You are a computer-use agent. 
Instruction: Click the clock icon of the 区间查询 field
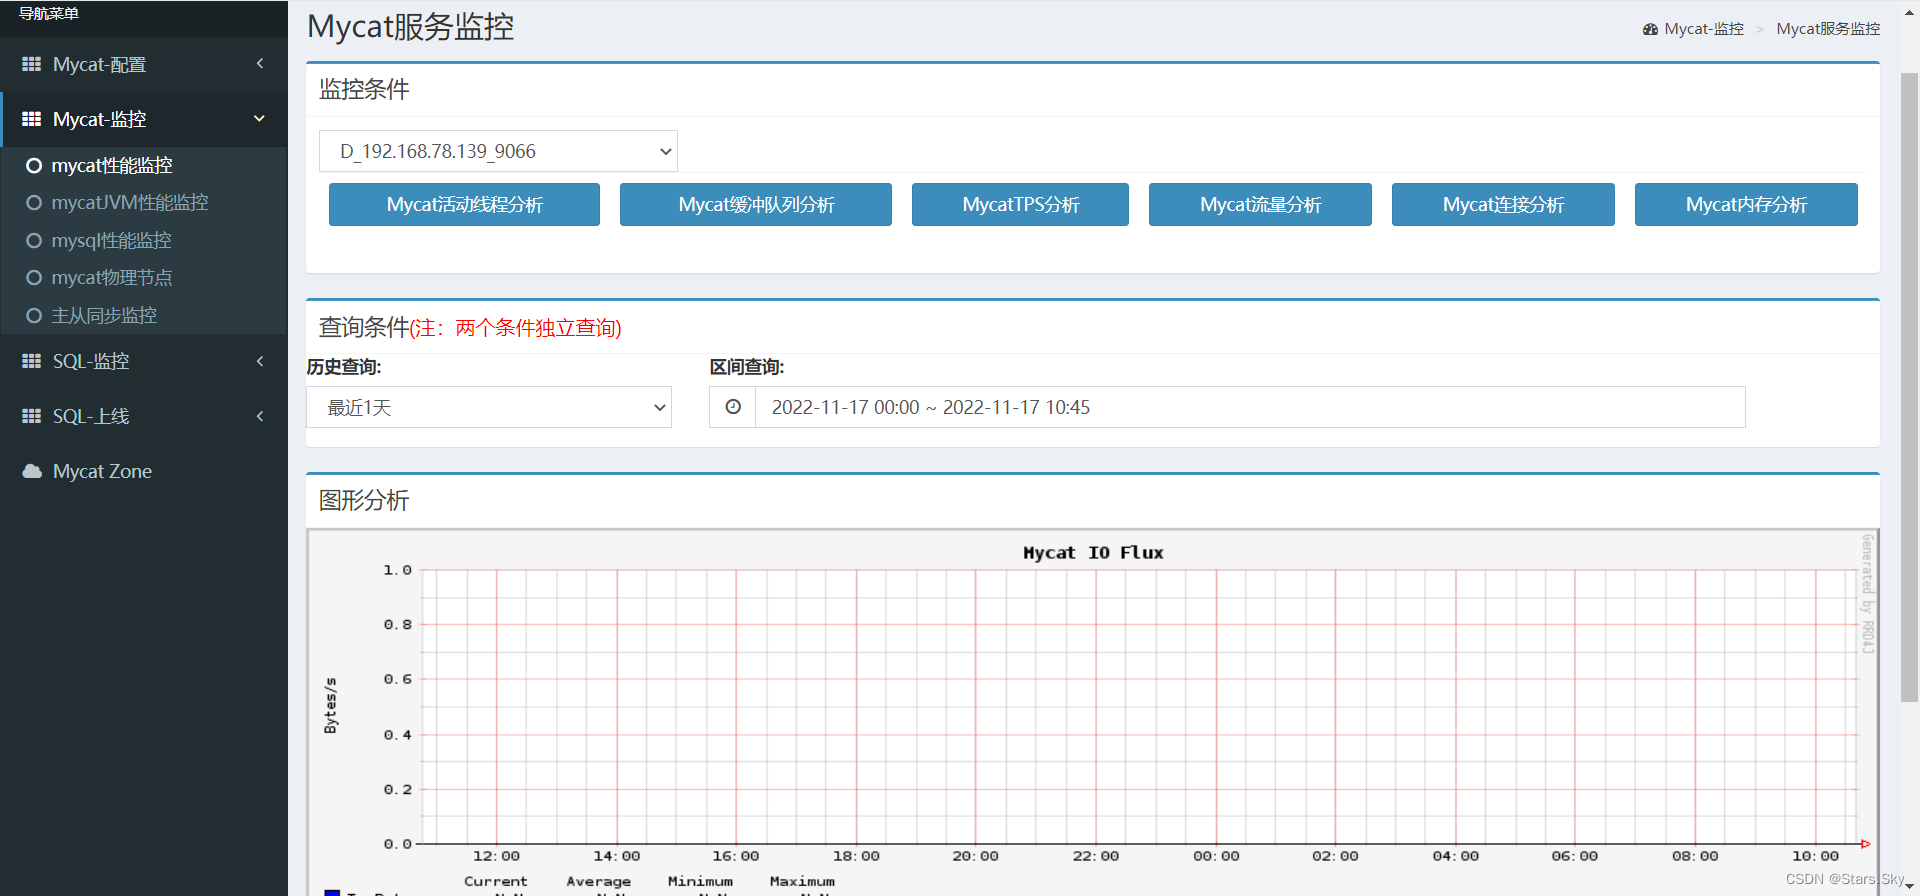[733, 407]
